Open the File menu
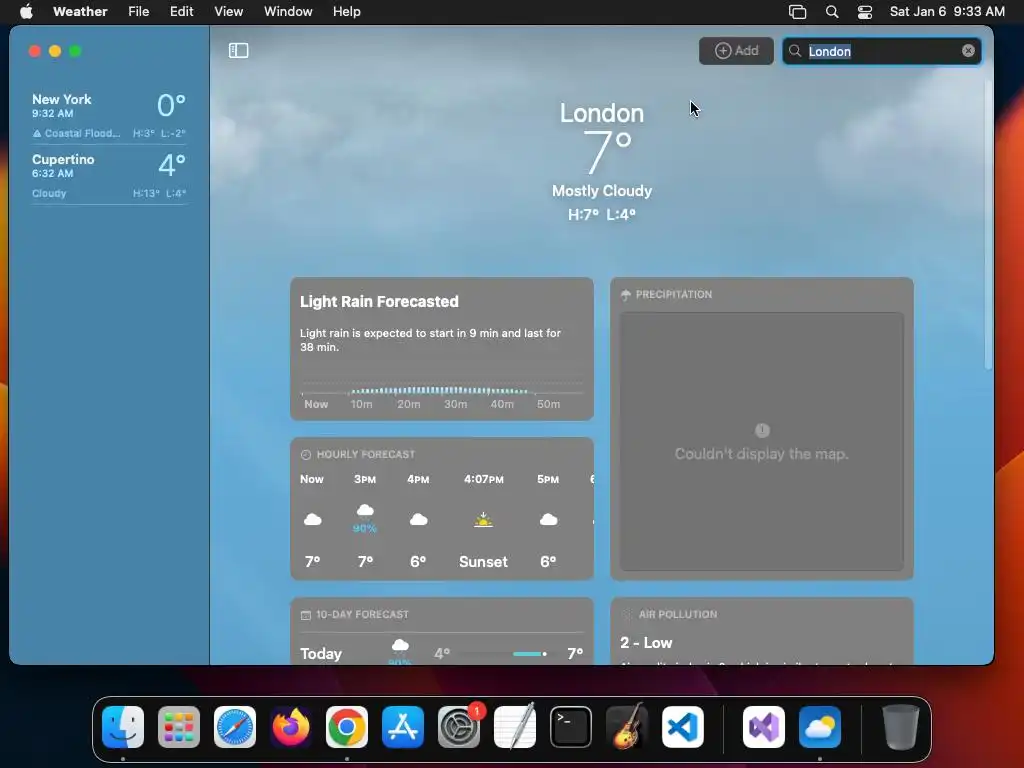Screen dimensions: 1024x768 coord(138,12)
